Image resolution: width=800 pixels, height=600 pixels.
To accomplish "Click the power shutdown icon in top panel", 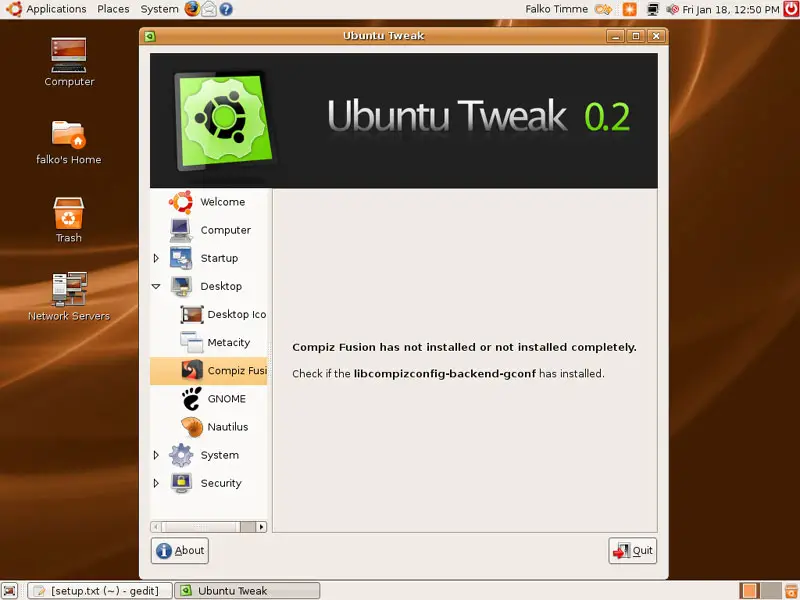I will click(791, 9).
